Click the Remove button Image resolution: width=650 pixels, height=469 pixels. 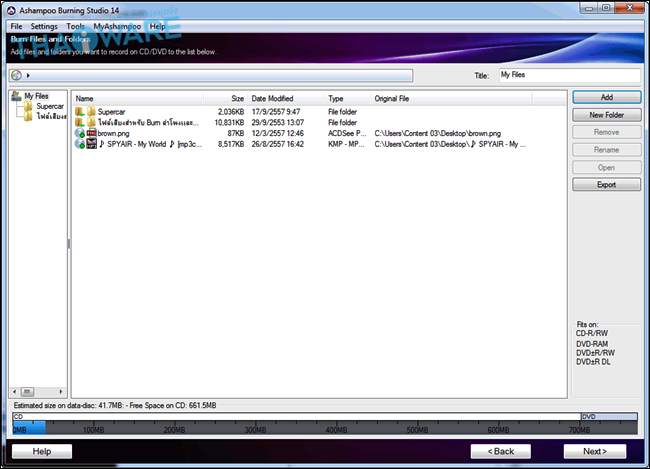606,132
